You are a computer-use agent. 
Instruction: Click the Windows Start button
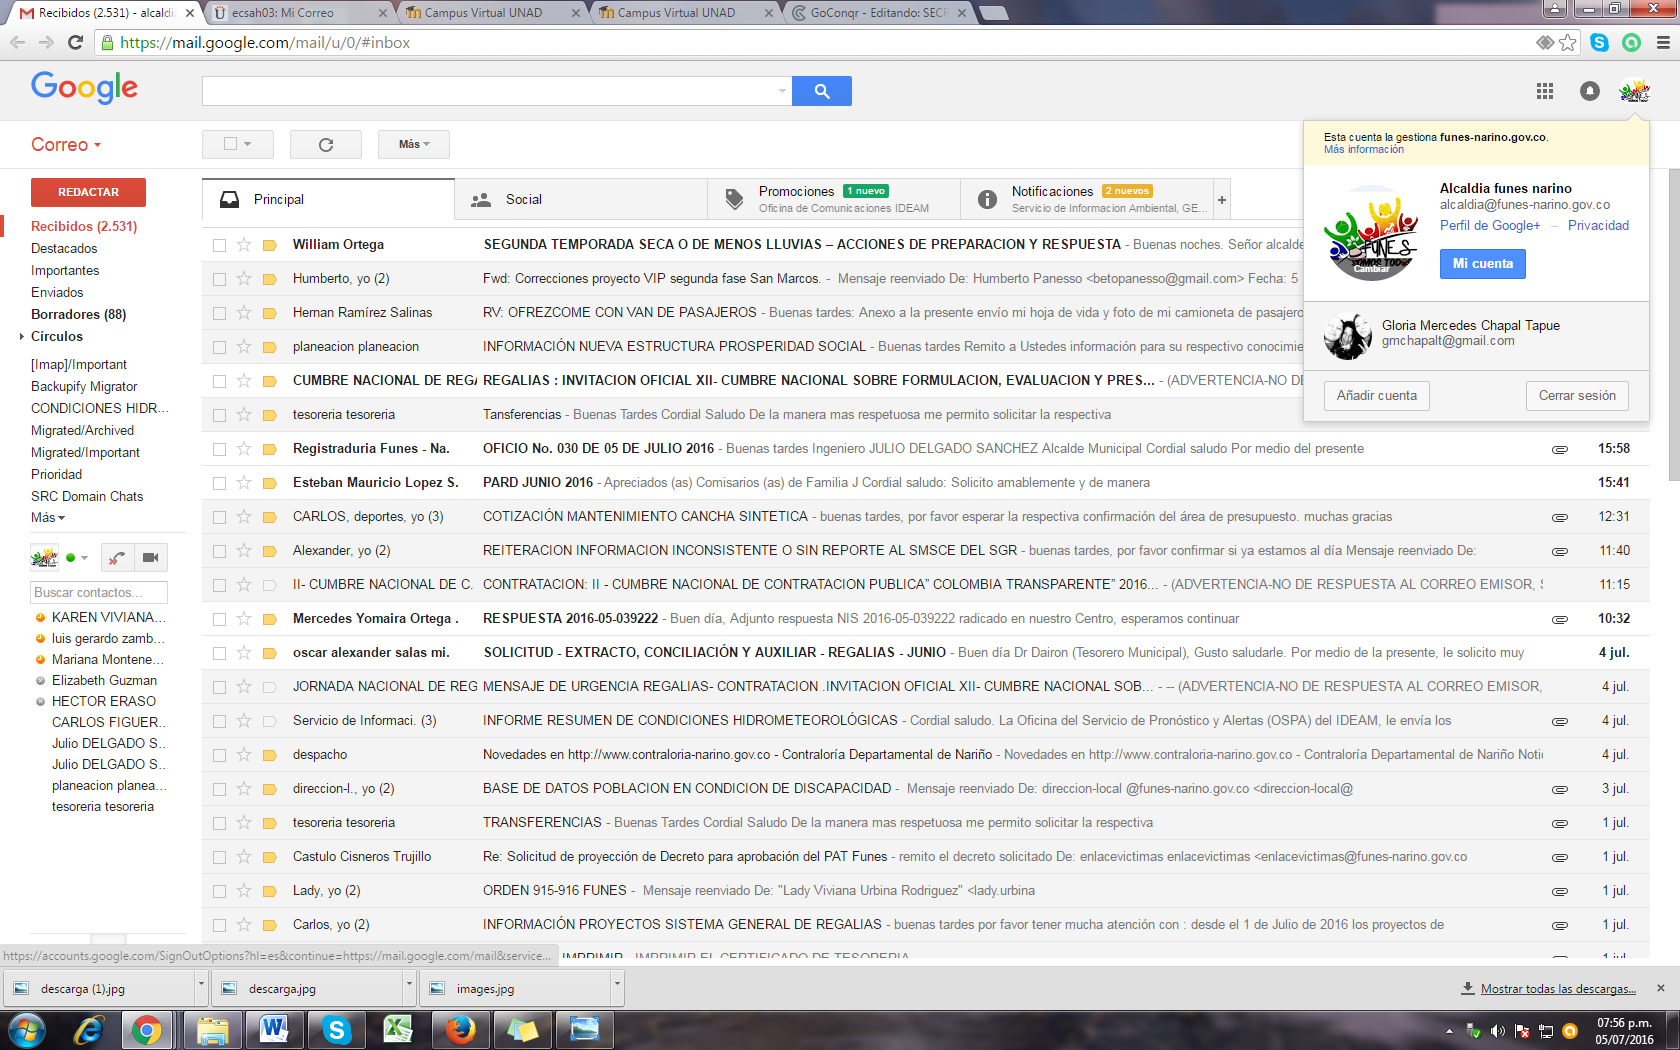click(26, 1029)
